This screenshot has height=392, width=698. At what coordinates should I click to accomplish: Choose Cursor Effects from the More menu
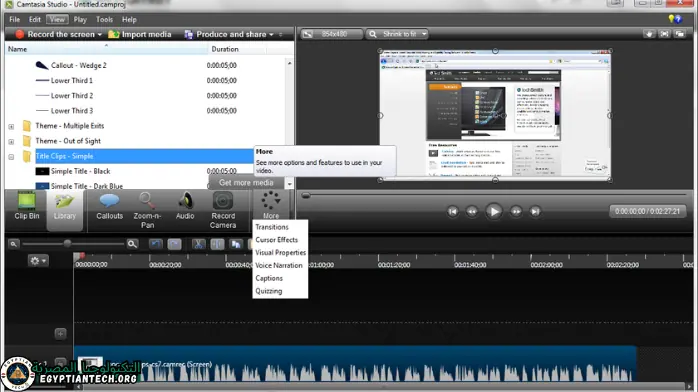(x=276, y=240)
